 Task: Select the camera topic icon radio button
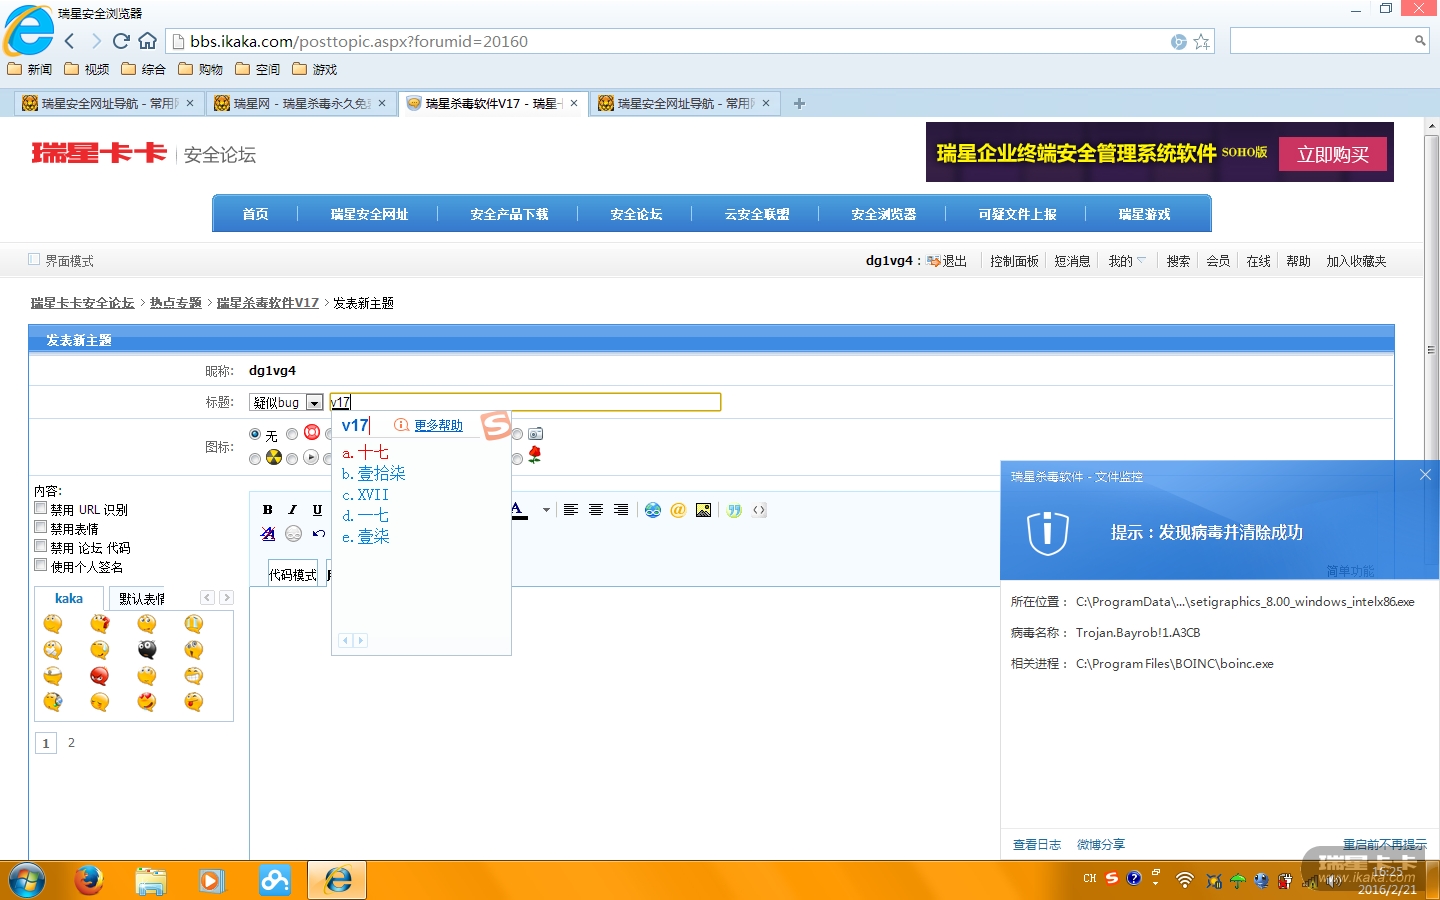(517, 434)
